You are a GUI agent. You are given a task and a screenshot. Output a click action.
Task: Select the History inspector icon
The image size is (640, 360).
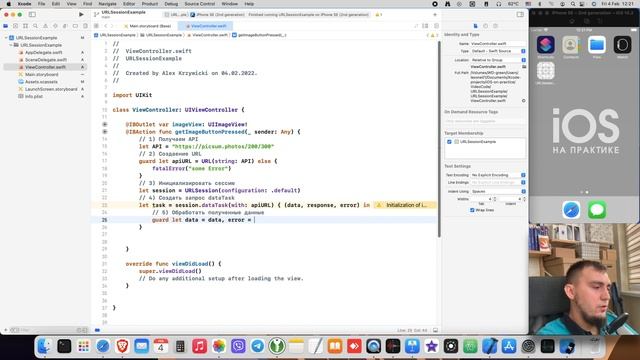tap(485, 26)
